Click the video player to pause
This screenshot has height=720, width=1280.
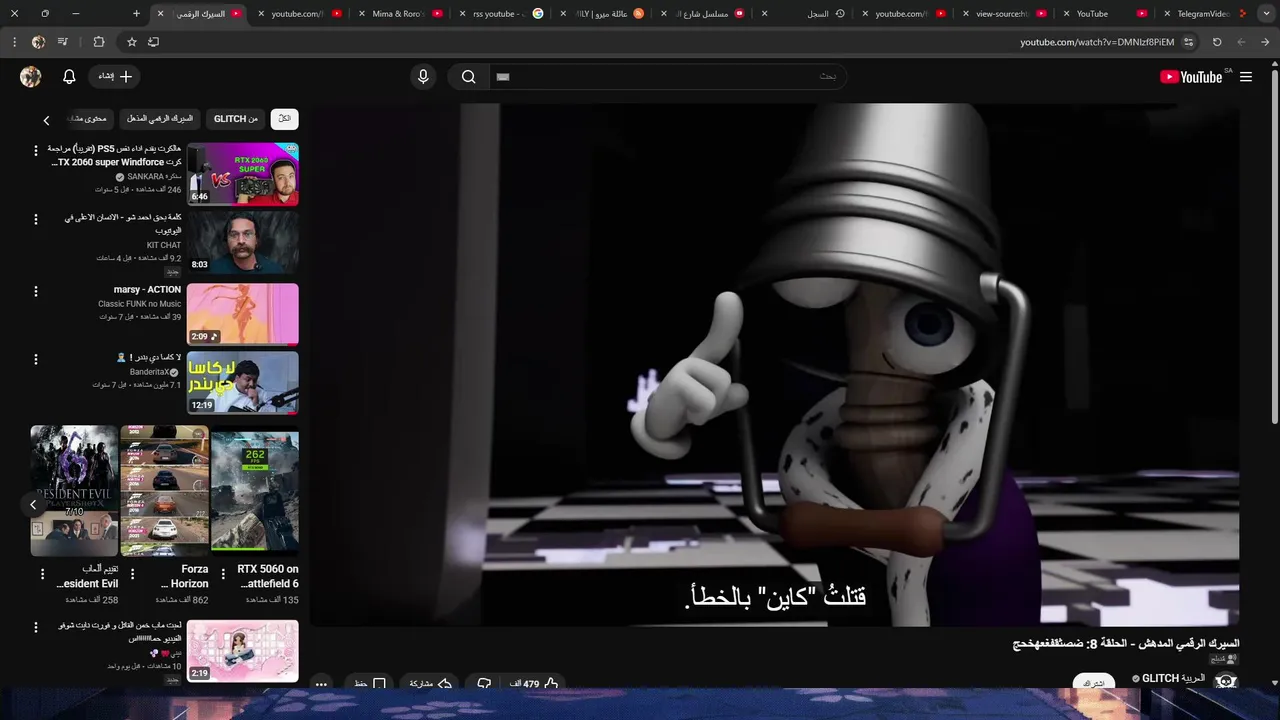[x=775, y=365]
